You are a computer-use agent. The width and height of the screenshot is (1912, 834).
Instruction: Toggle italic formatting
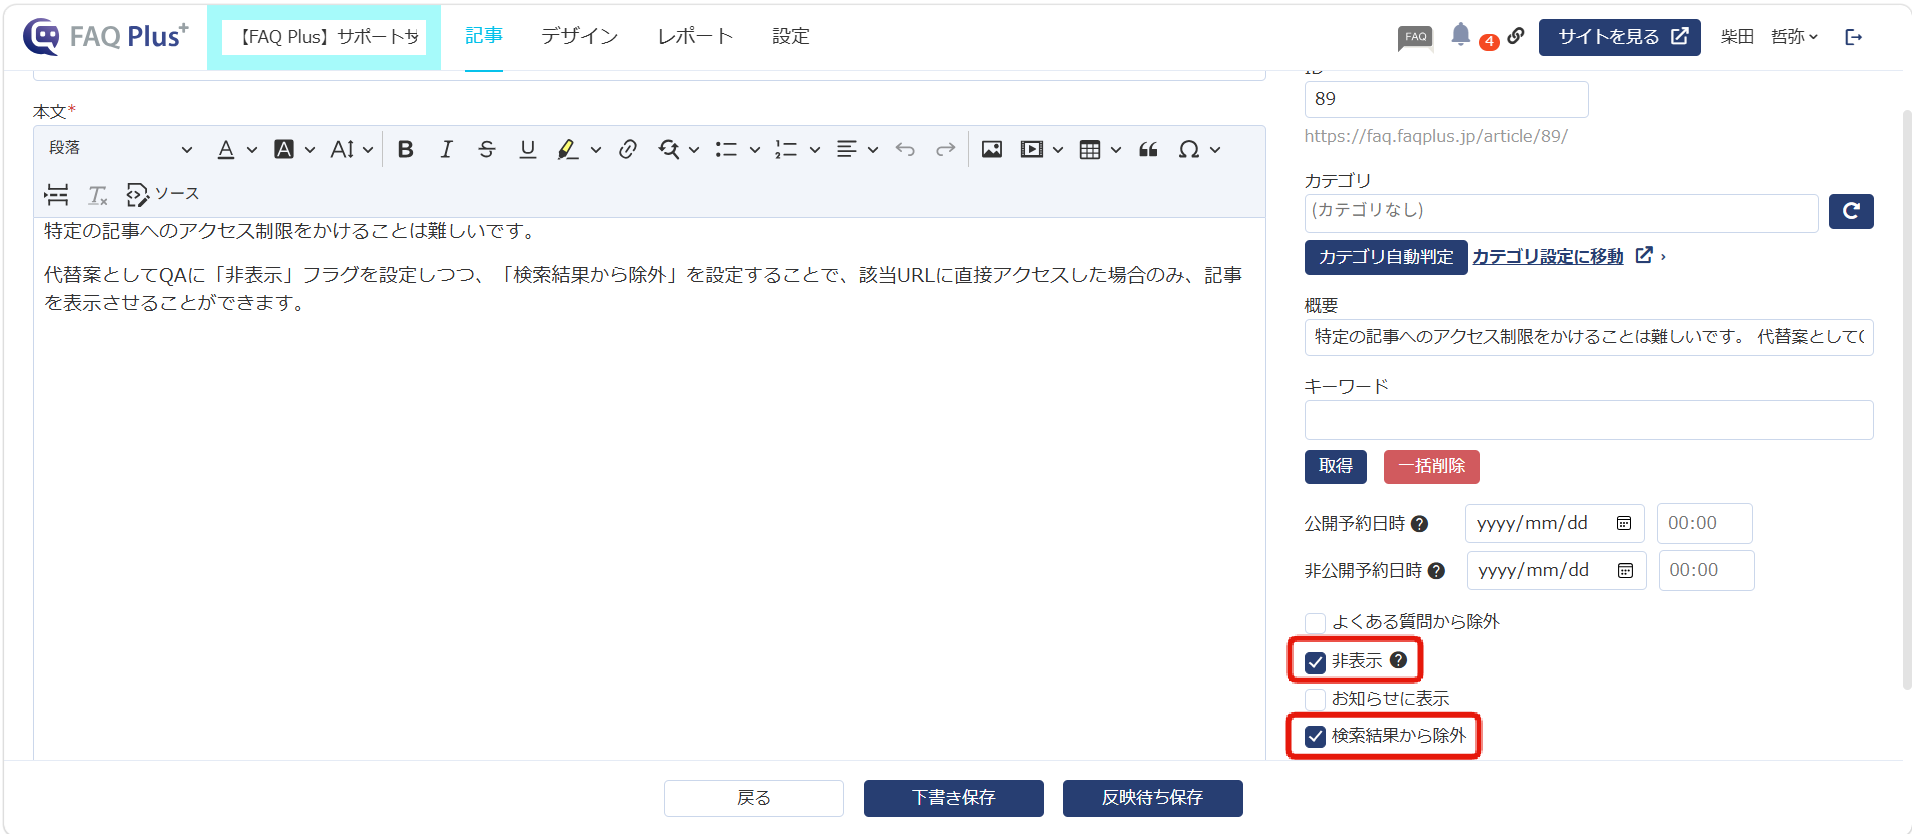446,150
